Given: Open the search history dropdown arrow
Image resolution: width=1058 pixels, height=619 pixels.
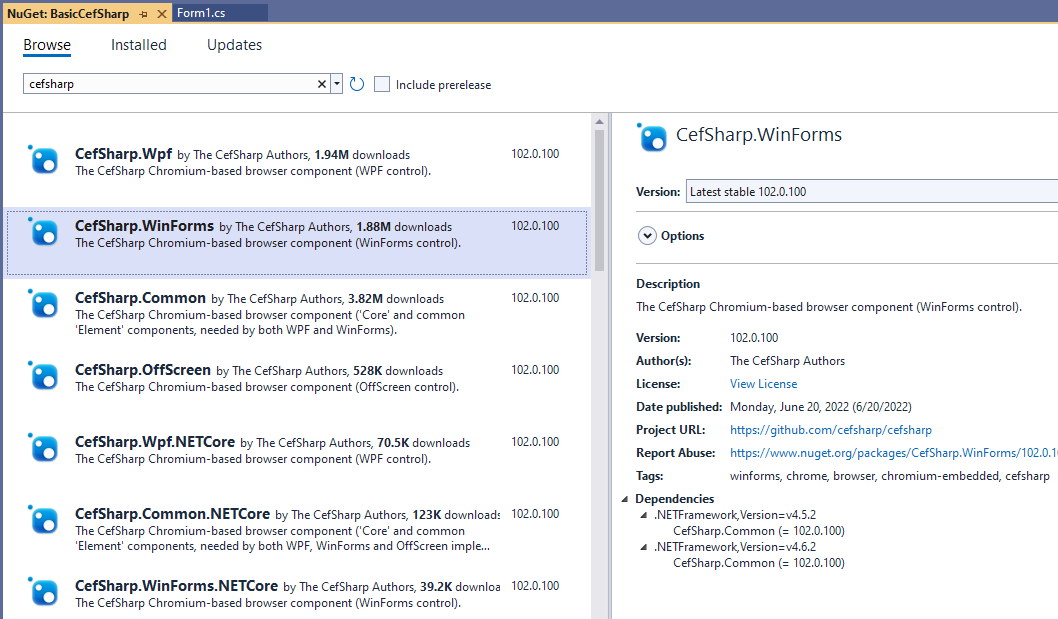Looking at the screenshot, I should coord(337,85).
